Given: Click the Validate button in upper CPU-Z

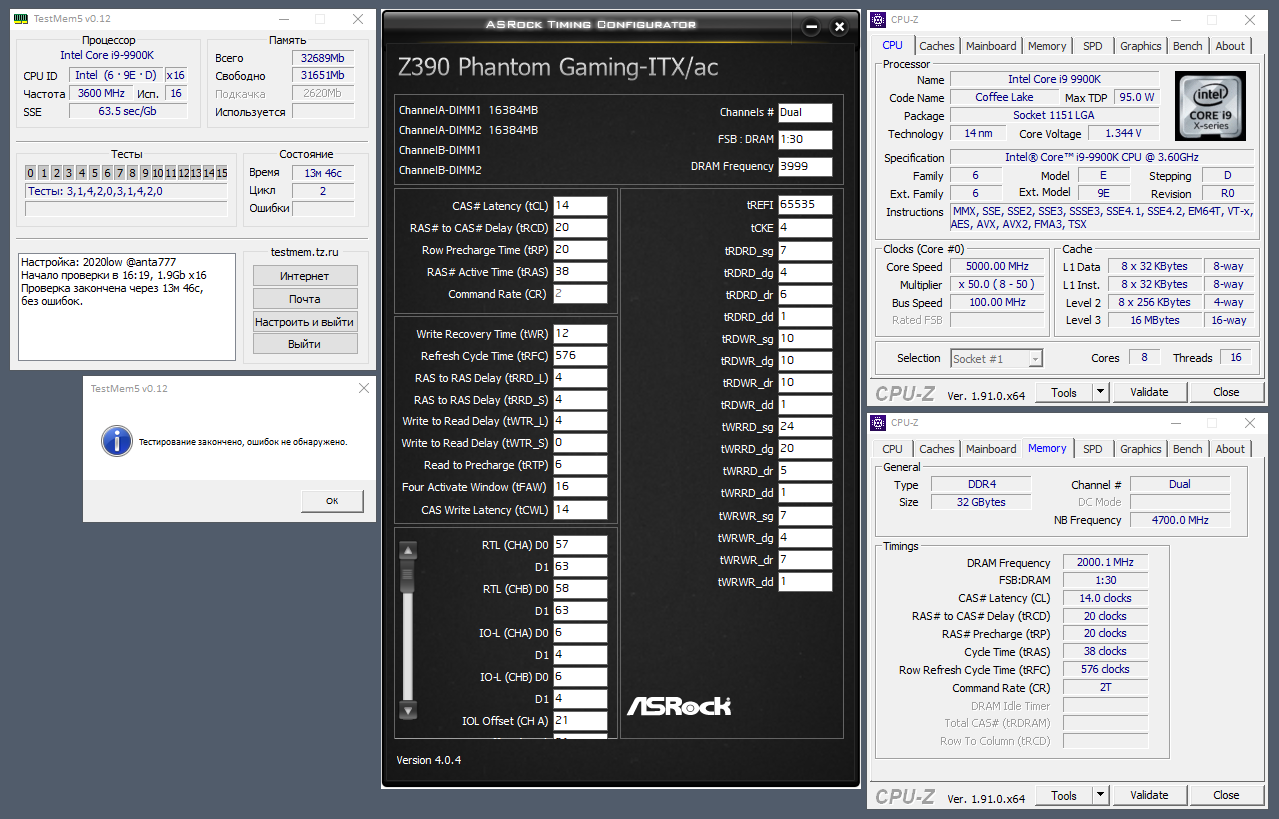Looking at the screenshot, I should 1149,392.
